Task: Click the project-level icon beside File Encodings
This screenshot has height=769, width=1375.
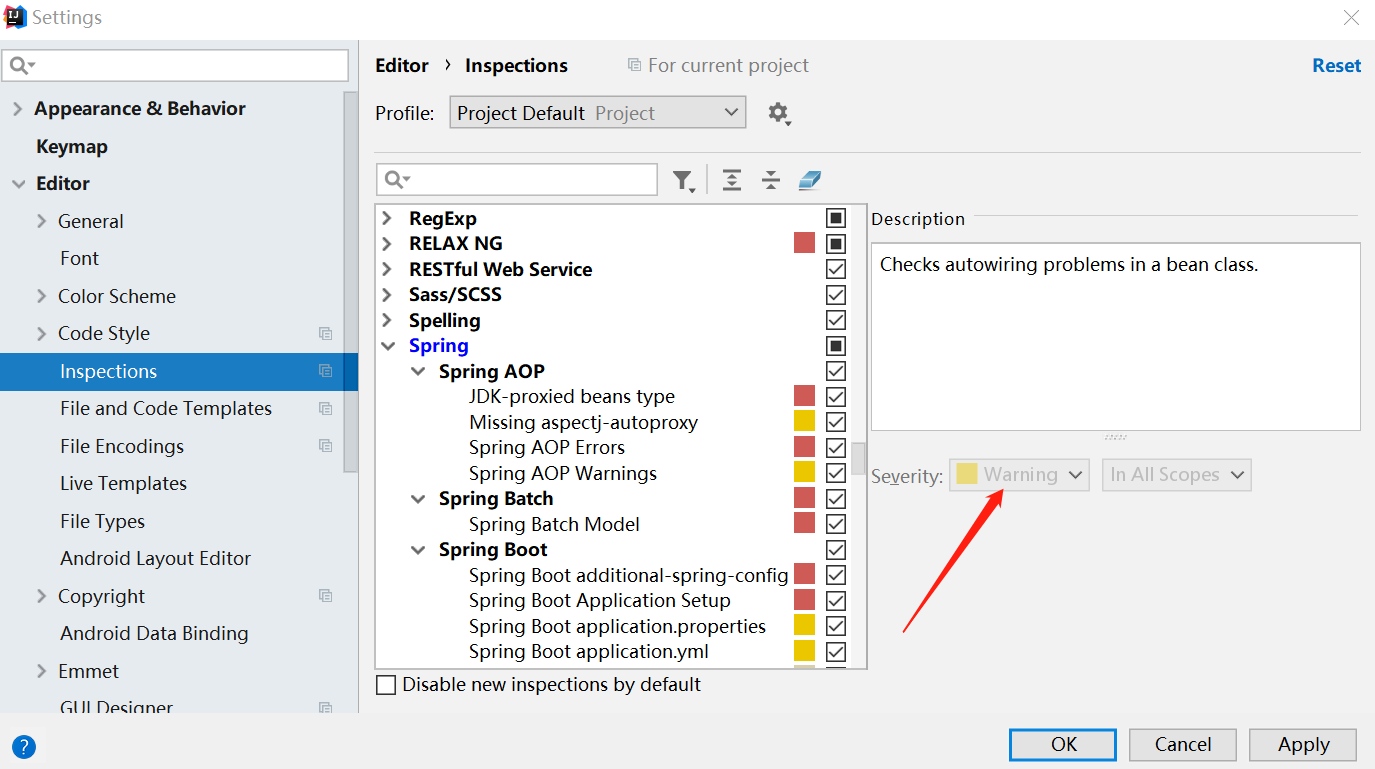Action: [x=325, y=446]
